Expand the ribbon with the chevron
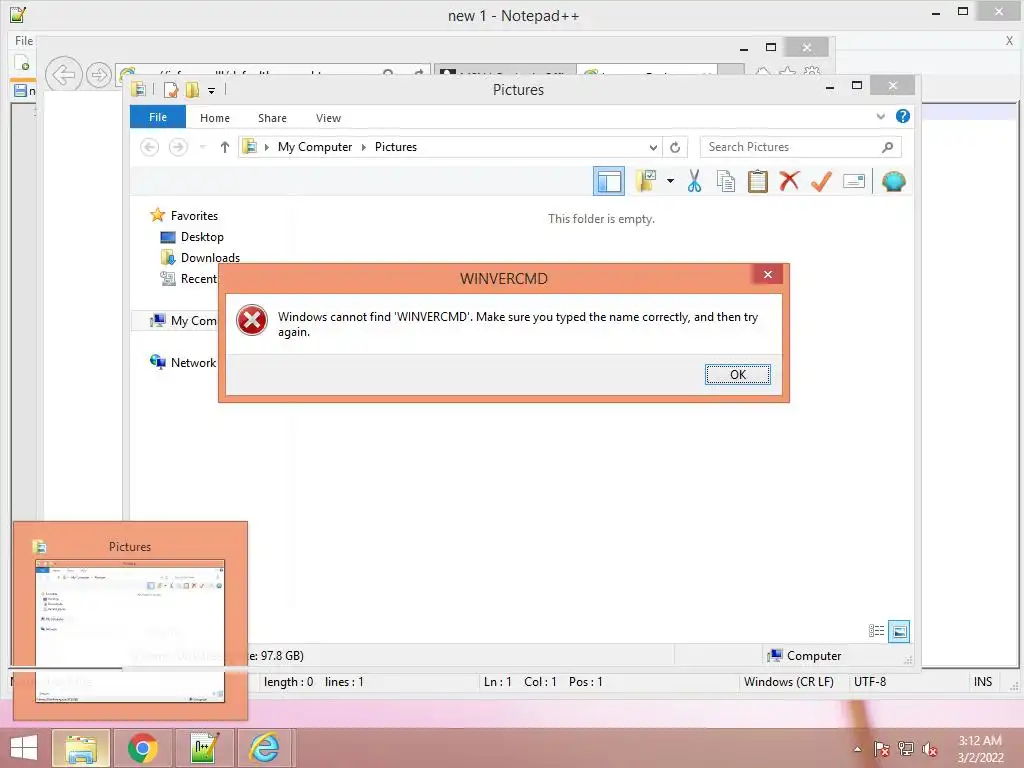 tap(880, 116)
